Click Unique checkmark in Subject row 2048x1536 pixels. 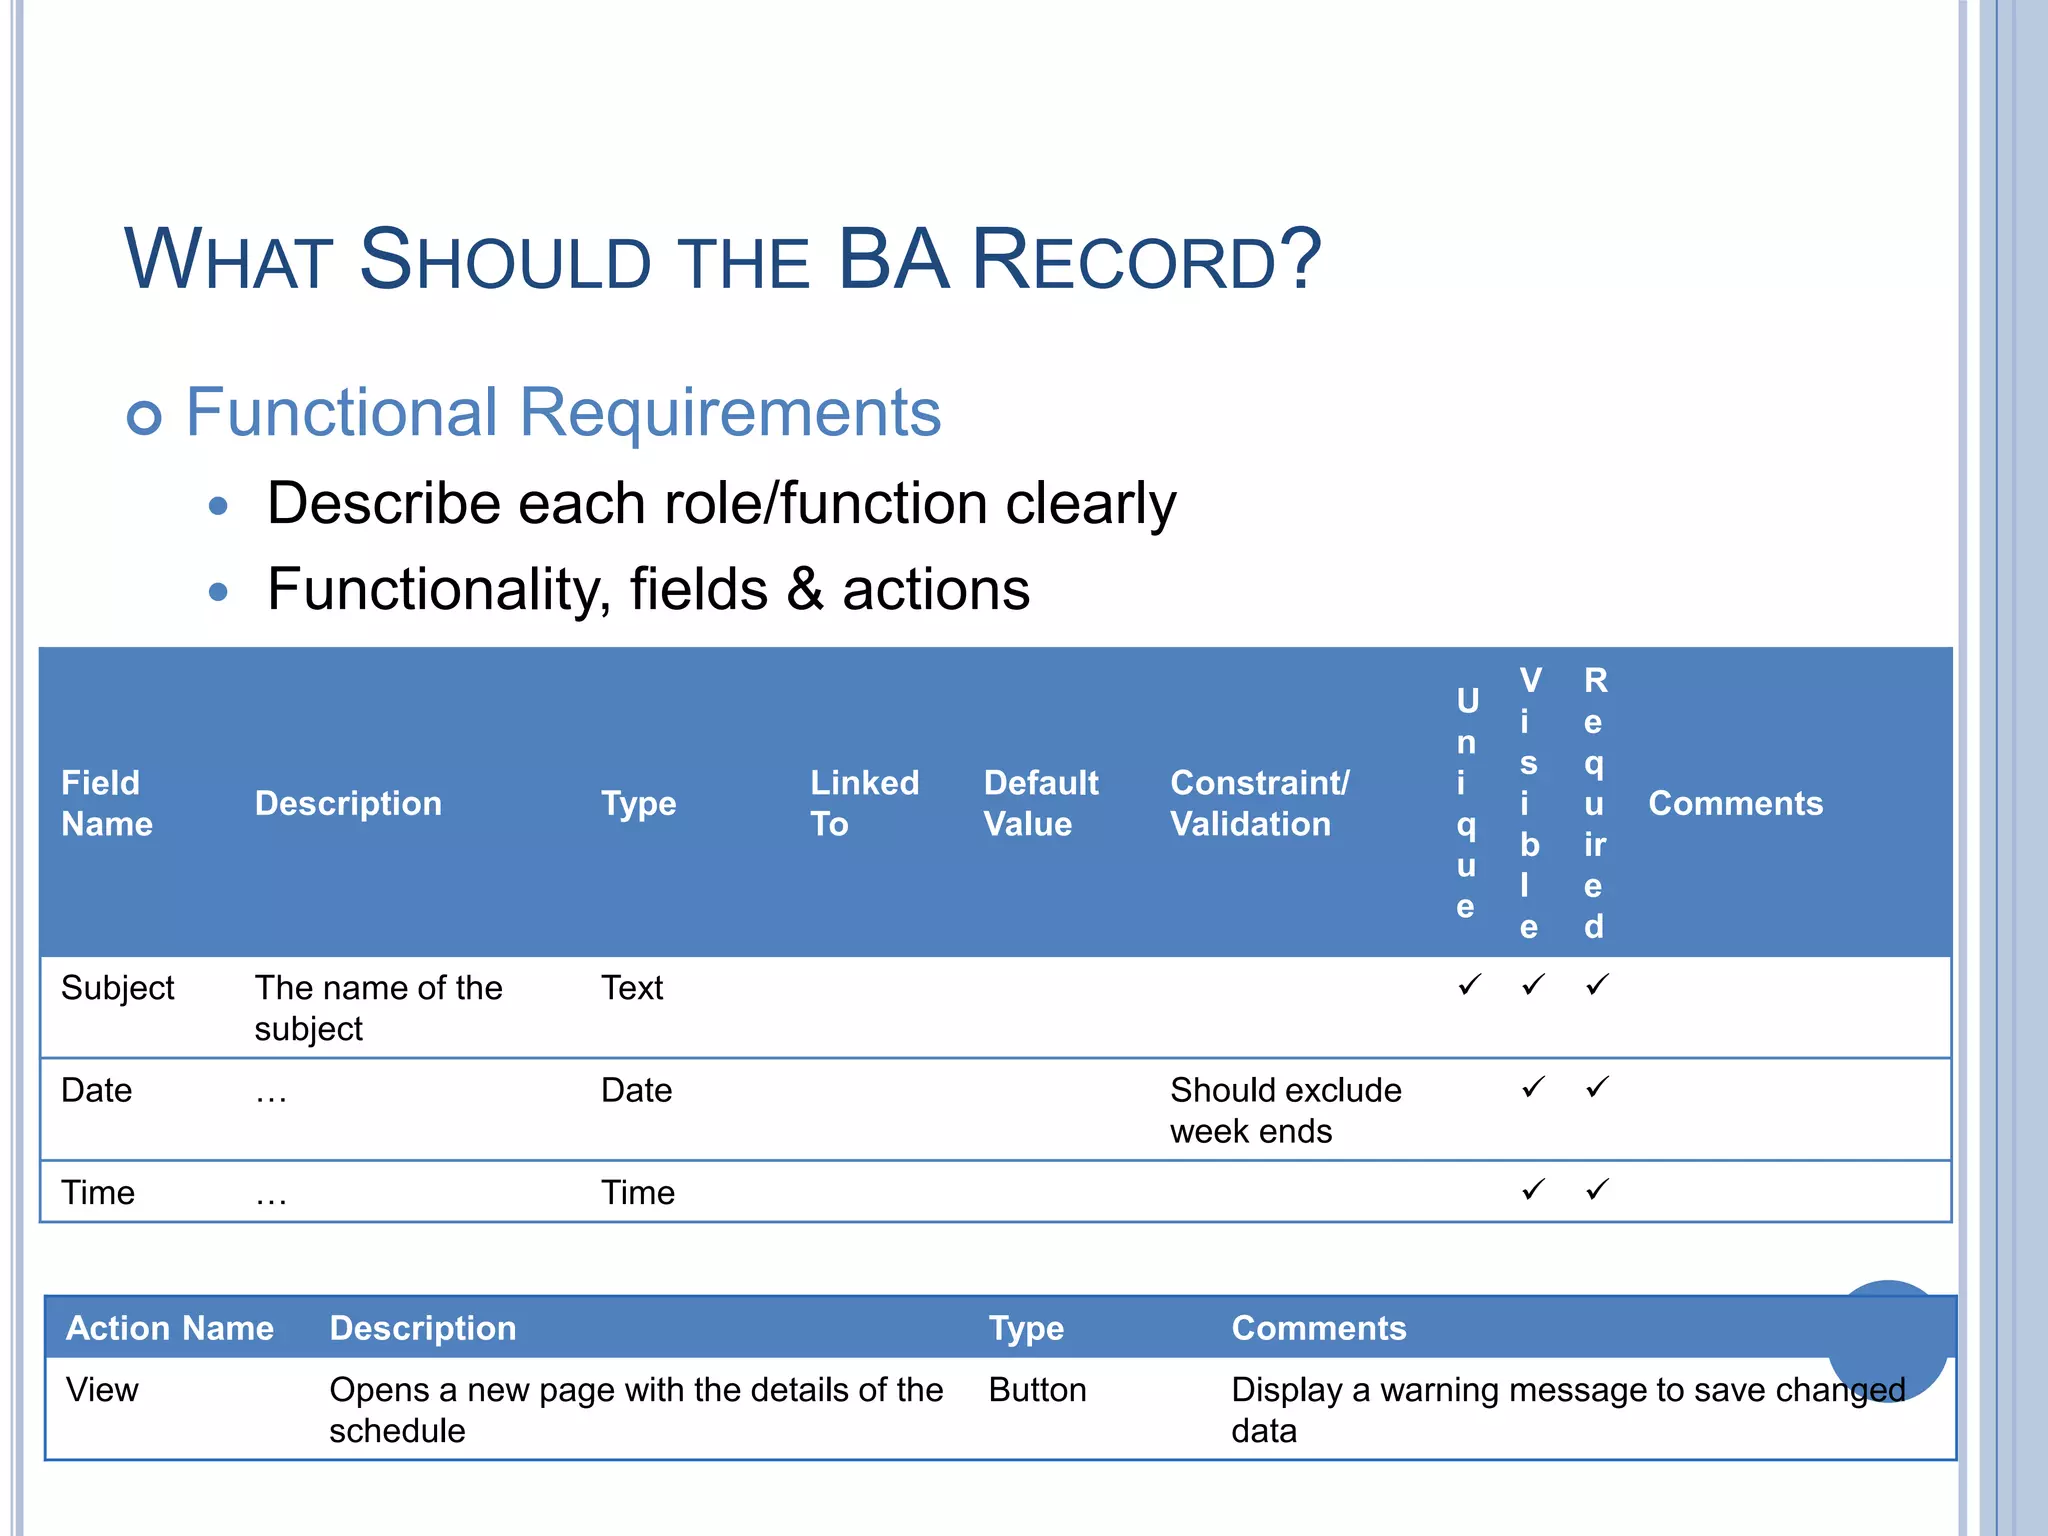pos(1469,985)
